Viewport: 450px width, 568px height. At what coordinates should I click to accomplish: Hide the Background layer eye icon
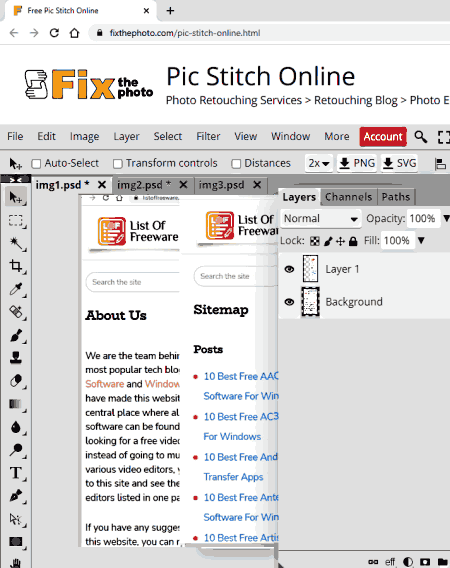coord(289,302)
